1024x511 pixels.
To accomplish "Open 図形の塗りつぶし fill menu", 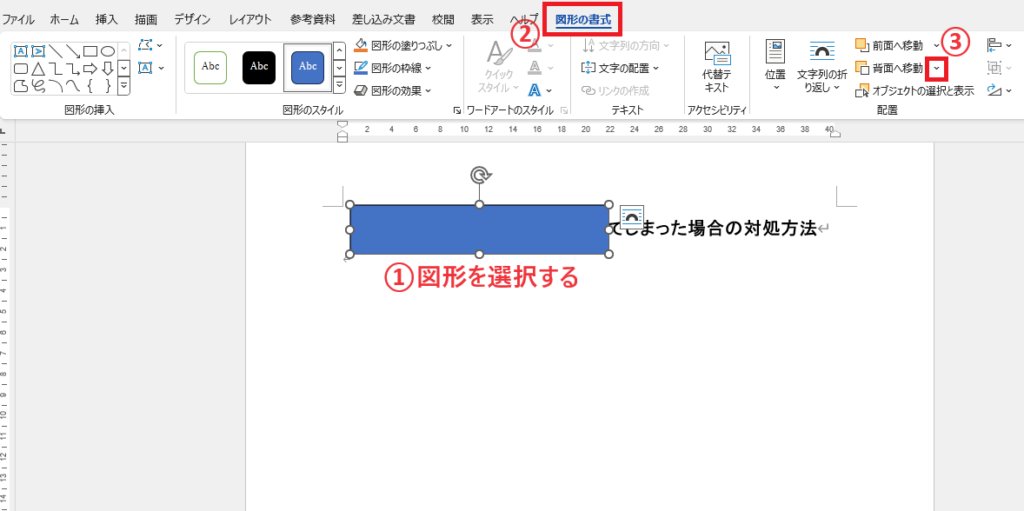I will (402, 46).
